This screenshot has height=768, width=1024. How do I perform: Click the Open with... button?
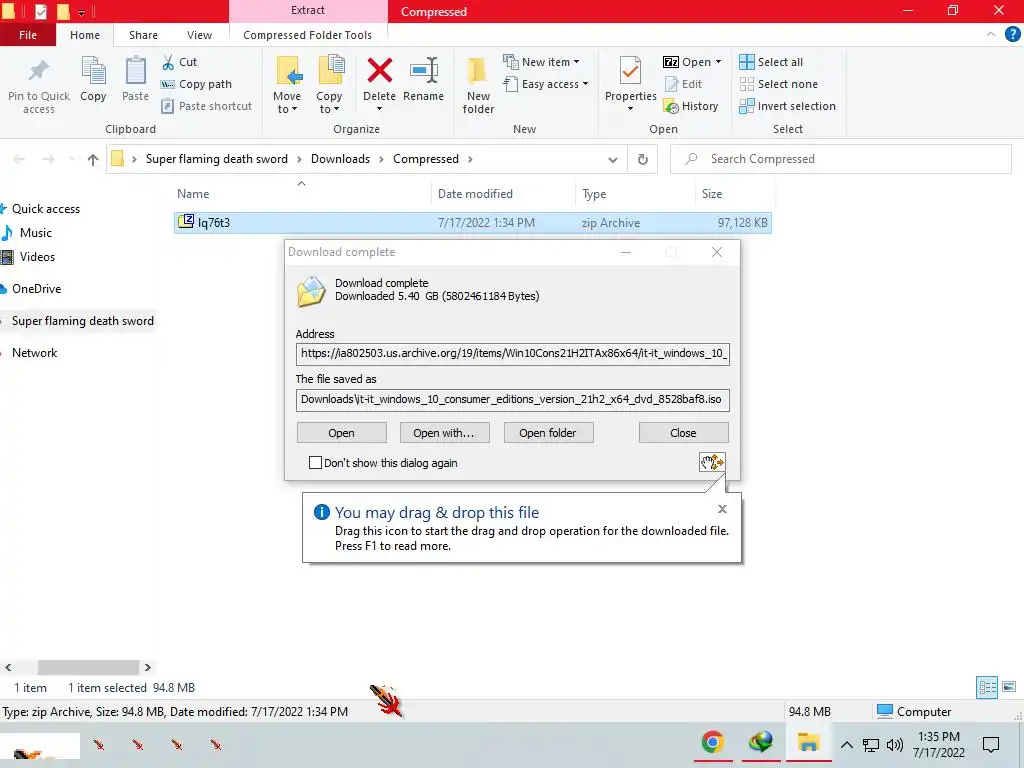(444, 433)
